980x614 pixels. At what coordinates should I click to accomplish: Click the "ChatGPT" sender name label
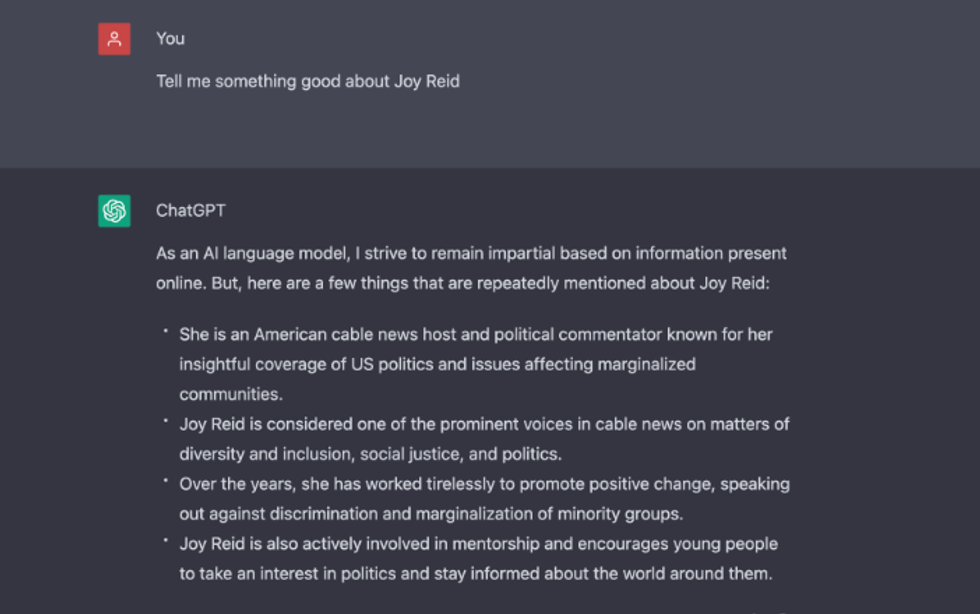pos(191,211)
